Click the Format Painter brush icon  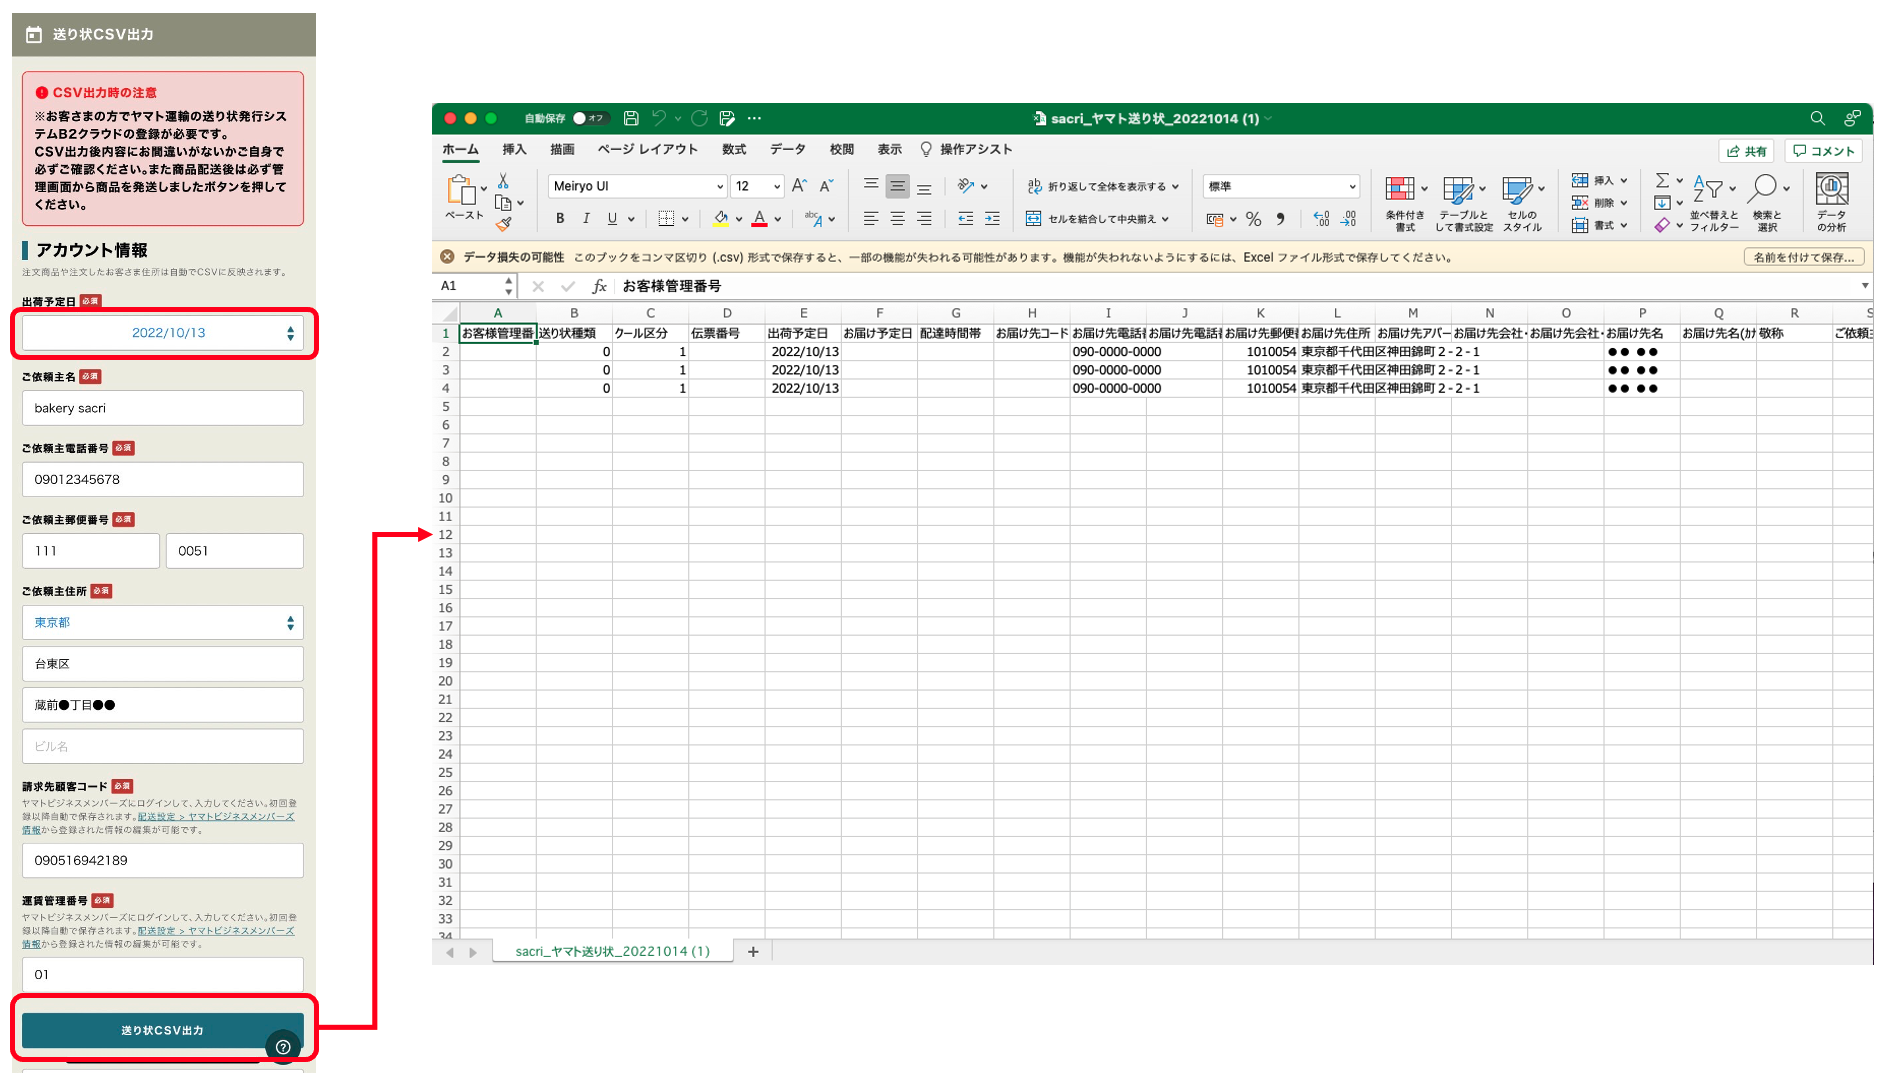tap(503, 224)
